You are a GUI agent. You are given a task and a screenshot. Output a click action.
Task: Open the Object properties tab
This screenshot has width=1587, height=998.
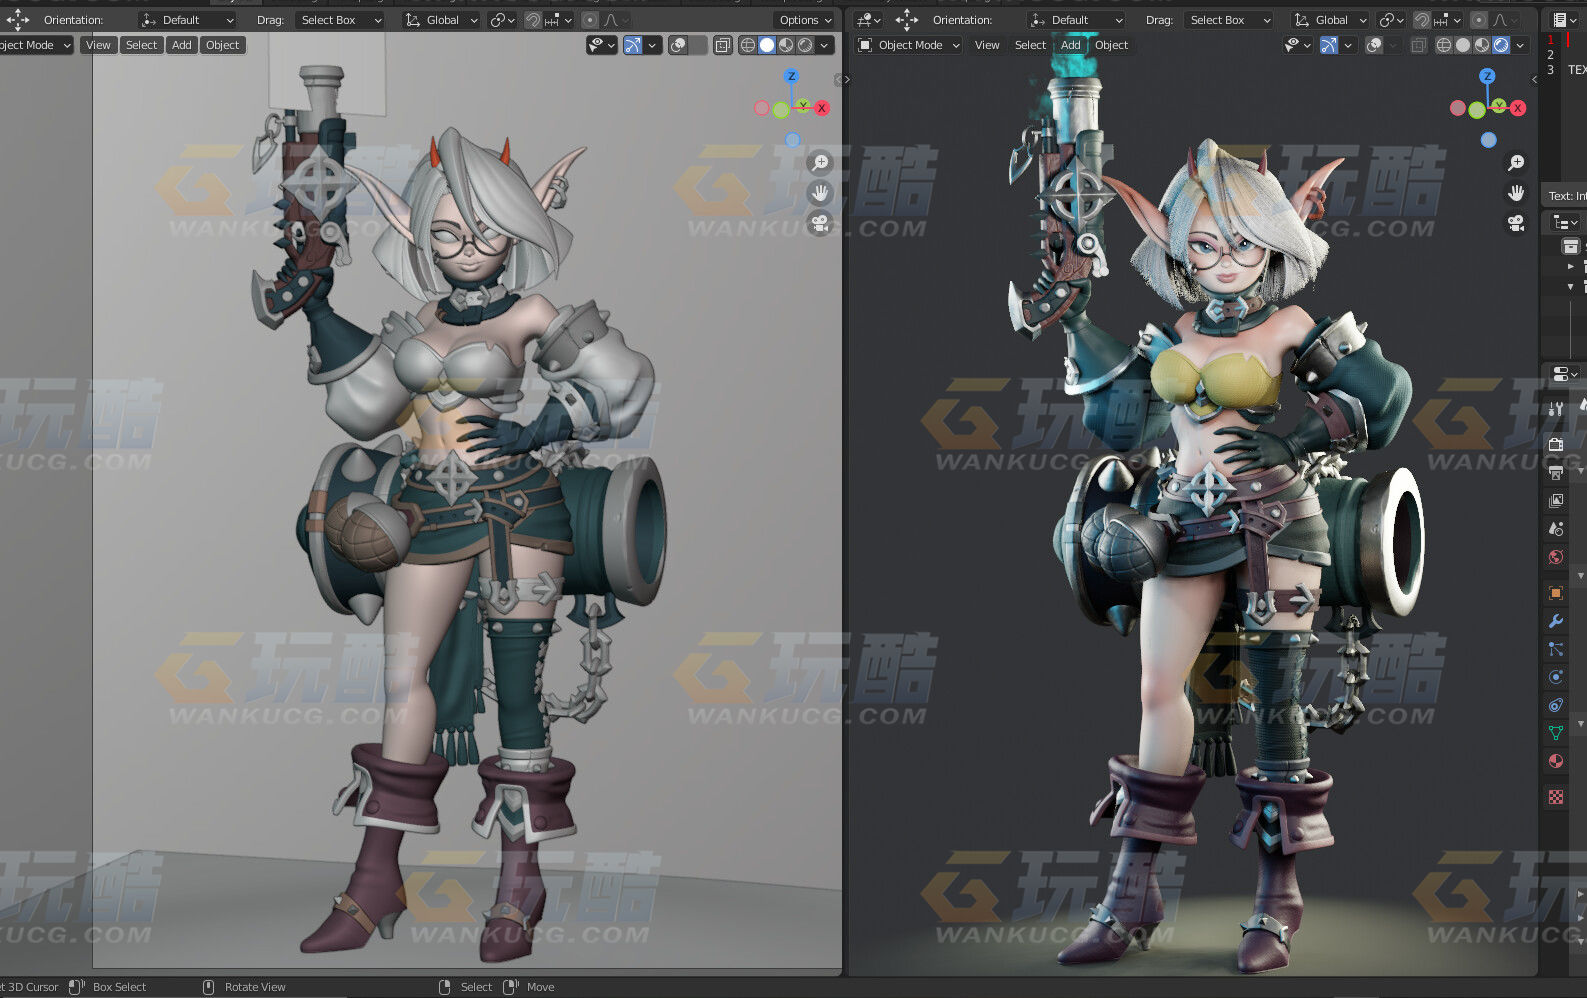click(1556, 593)
